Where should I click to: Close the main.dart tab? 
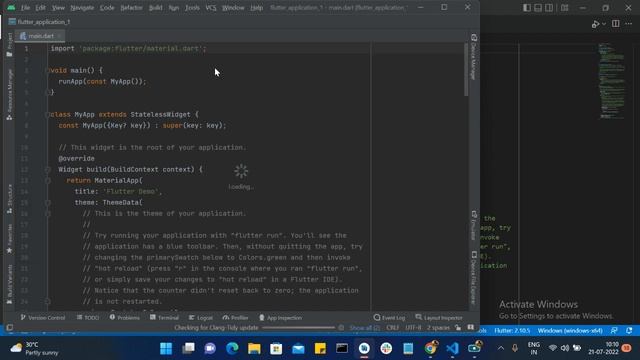click(60, 36)
